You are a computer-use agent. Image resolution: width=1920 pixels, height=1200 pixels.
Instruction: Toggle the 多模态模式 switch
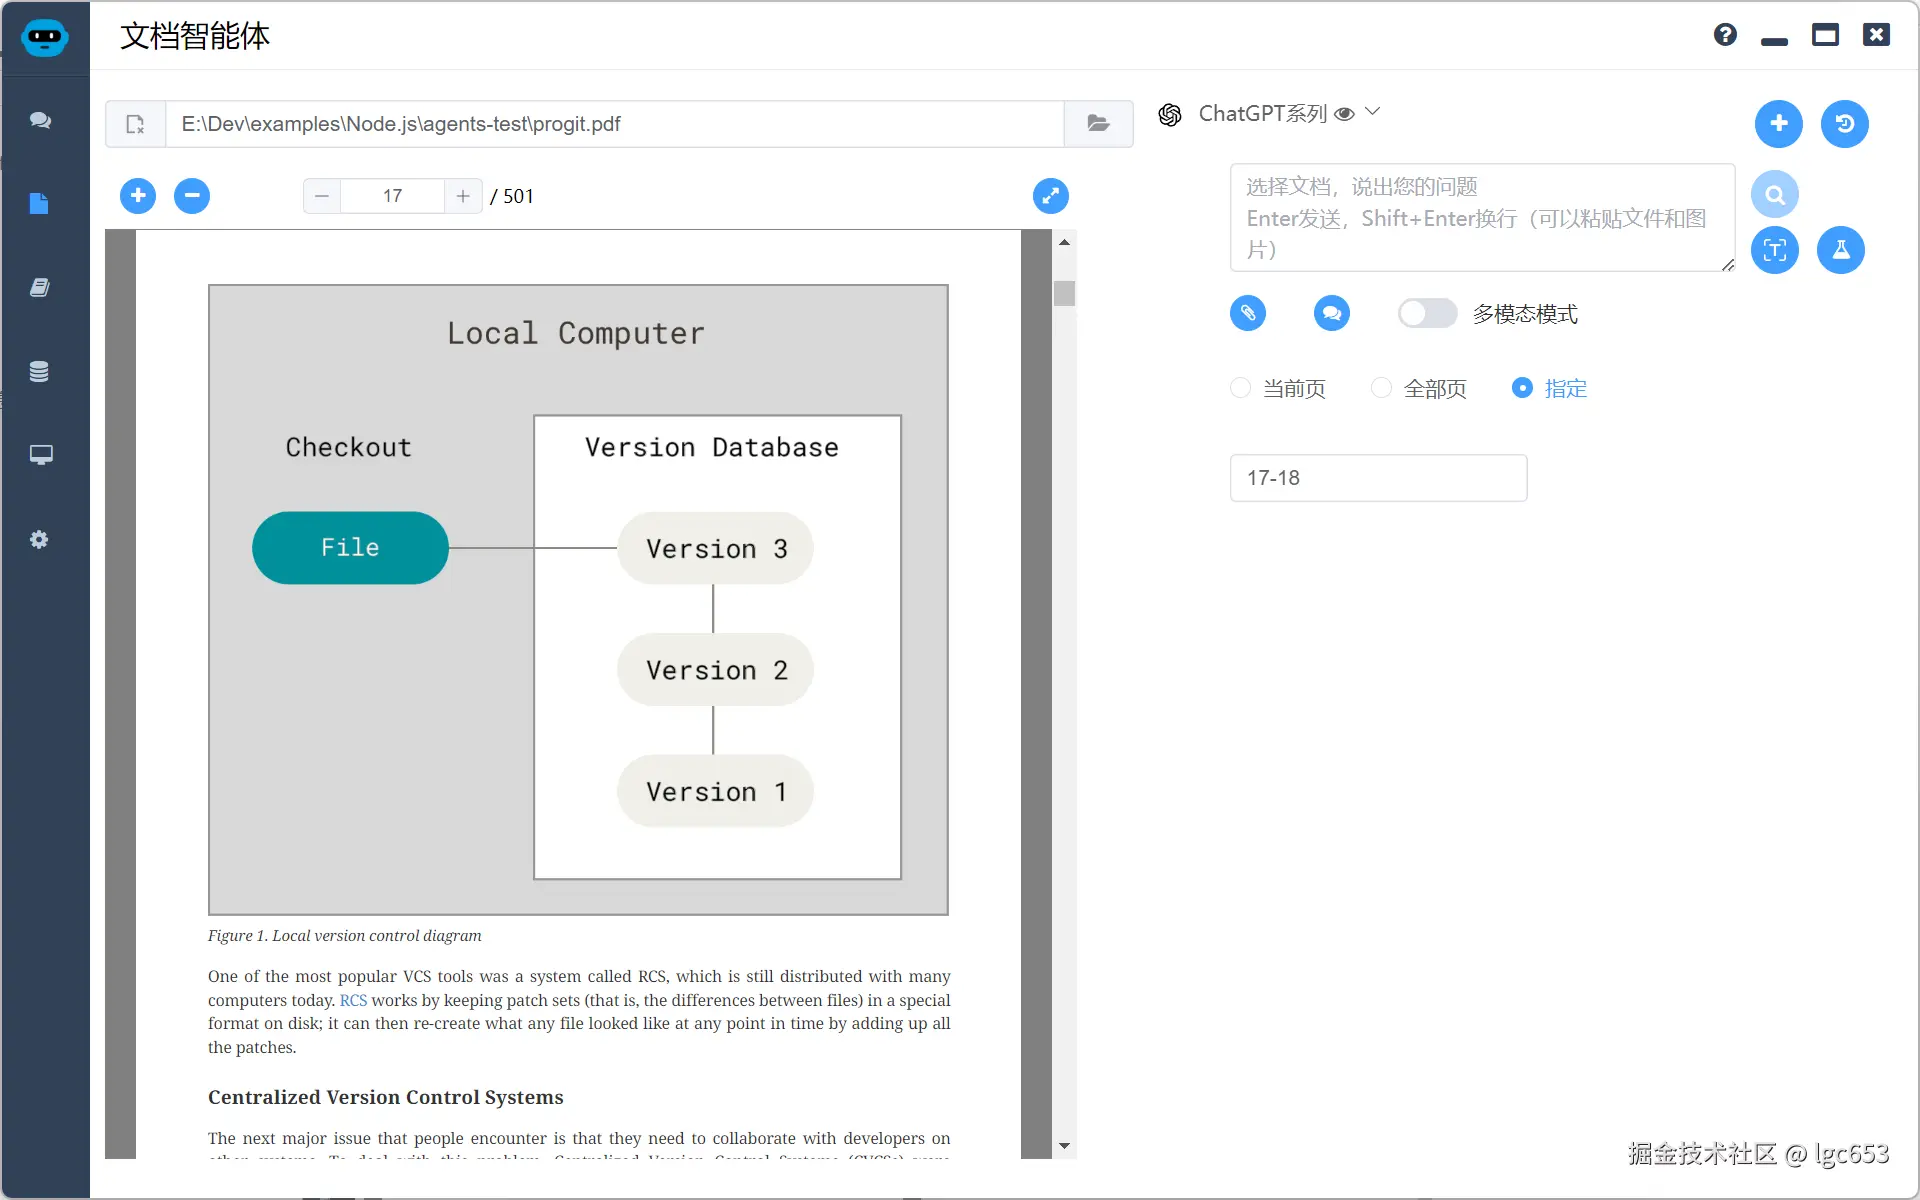[1427, 313]
